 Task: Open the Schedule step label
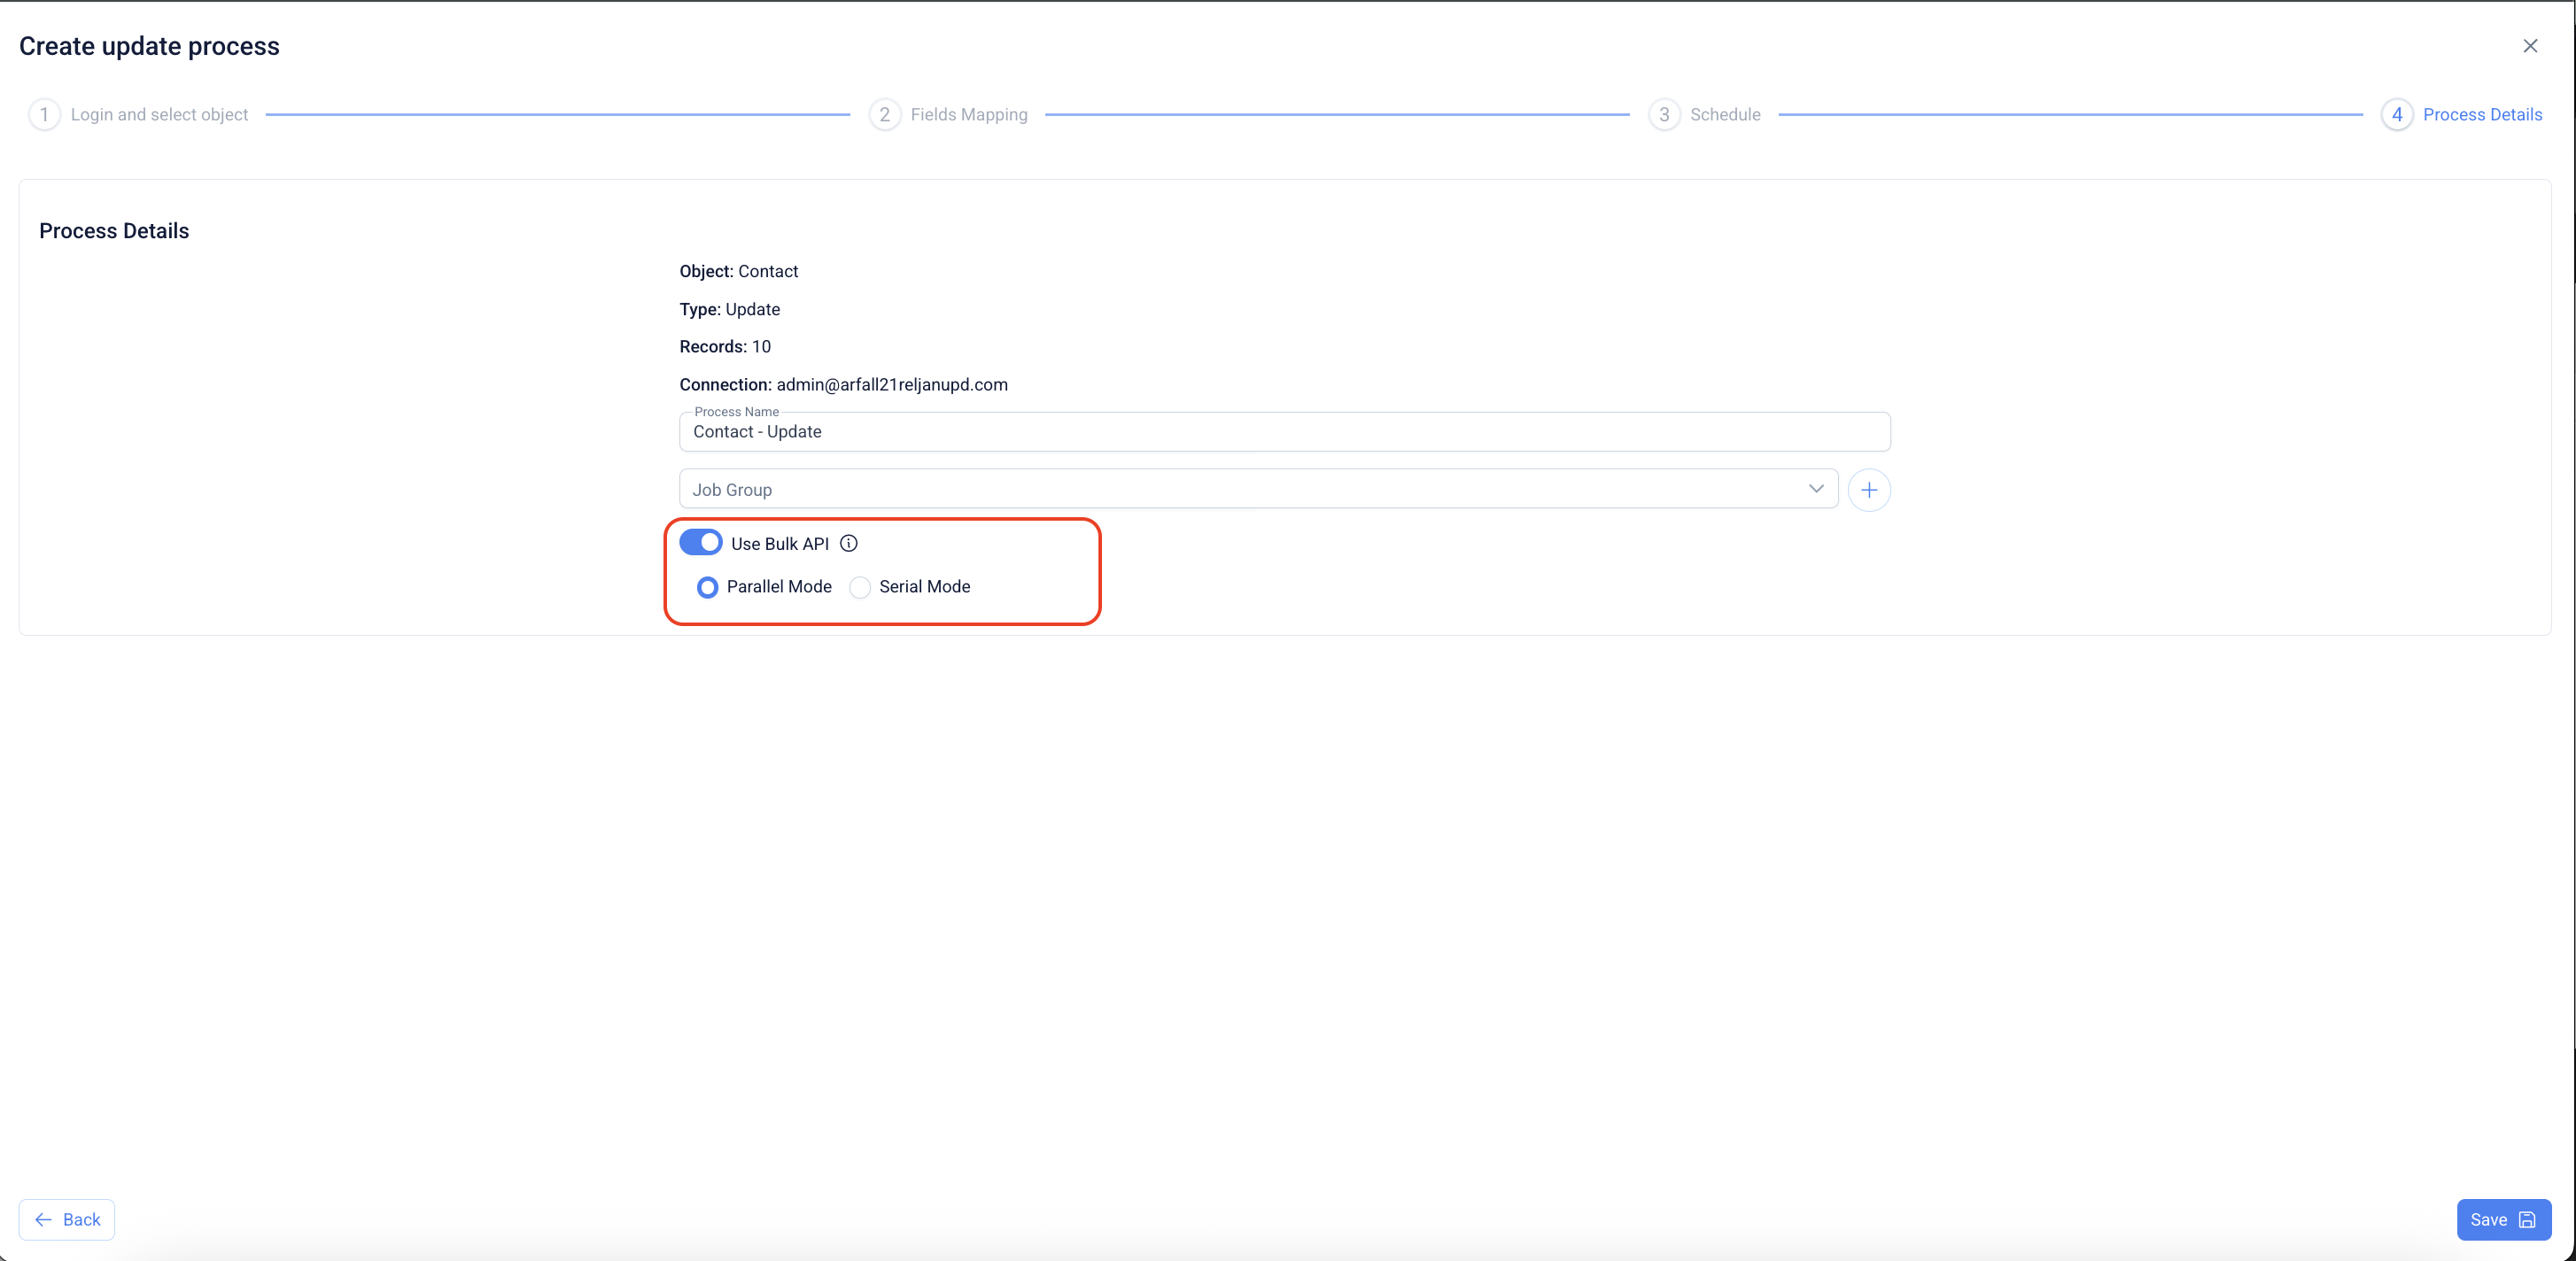coord(1725,115)
